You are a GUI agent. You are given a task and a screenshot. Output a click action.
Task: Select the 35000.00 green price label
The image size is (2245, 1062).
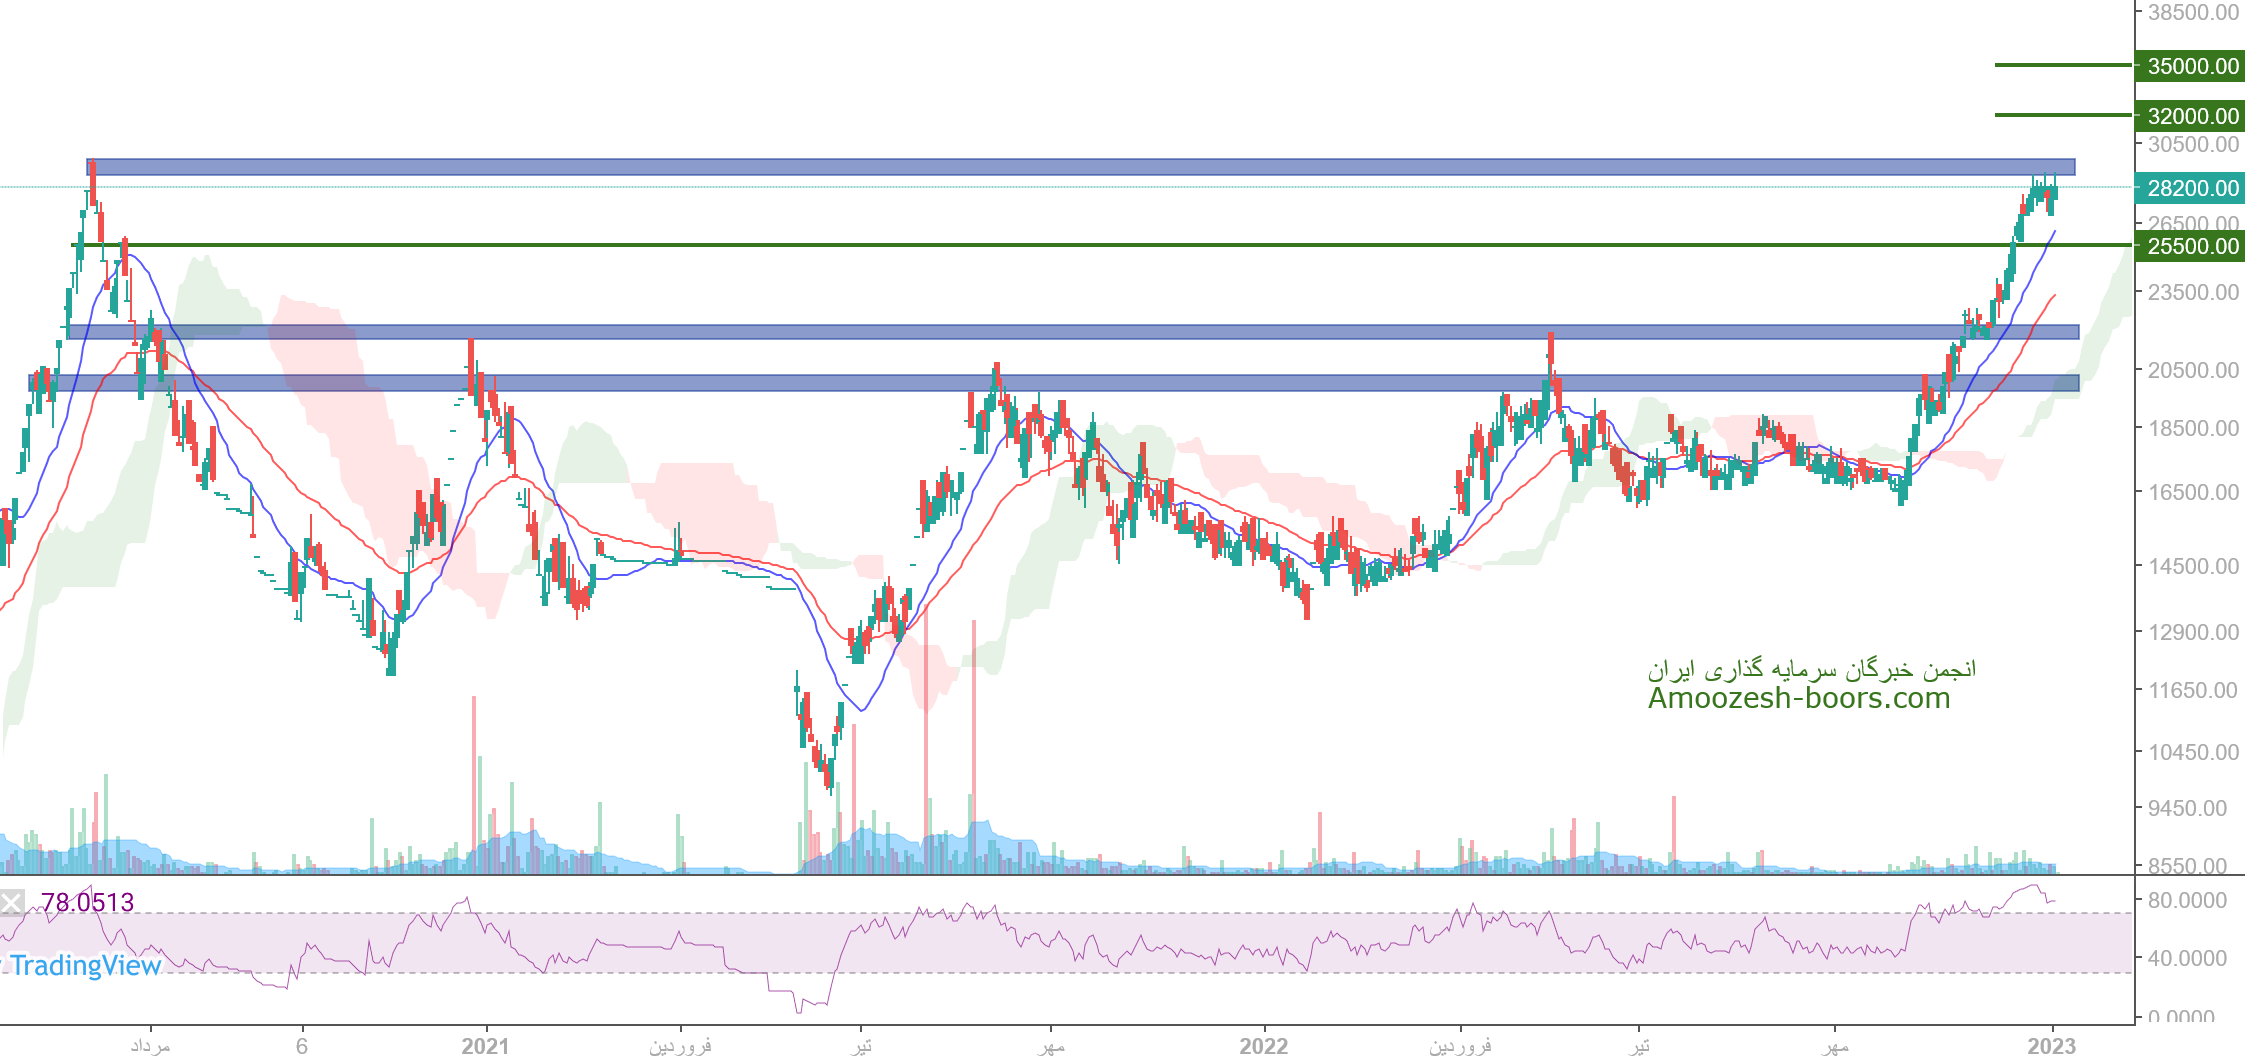click(x=2188, y=66)
